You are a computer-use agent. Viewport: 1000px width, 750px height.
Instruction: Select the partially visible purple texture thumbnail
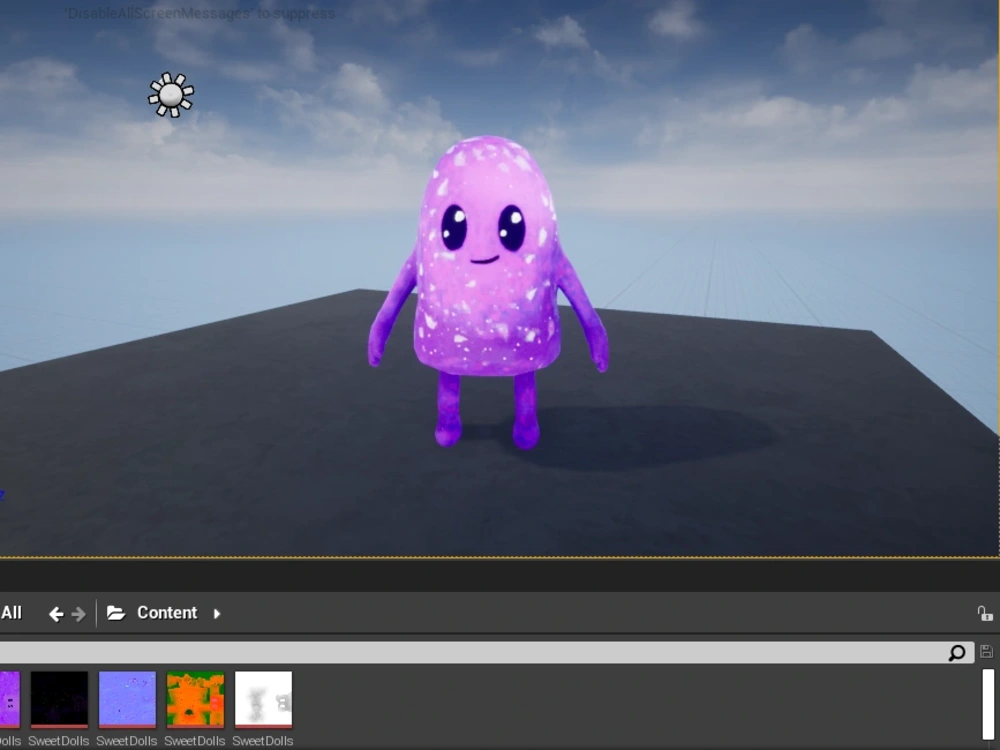10,699
